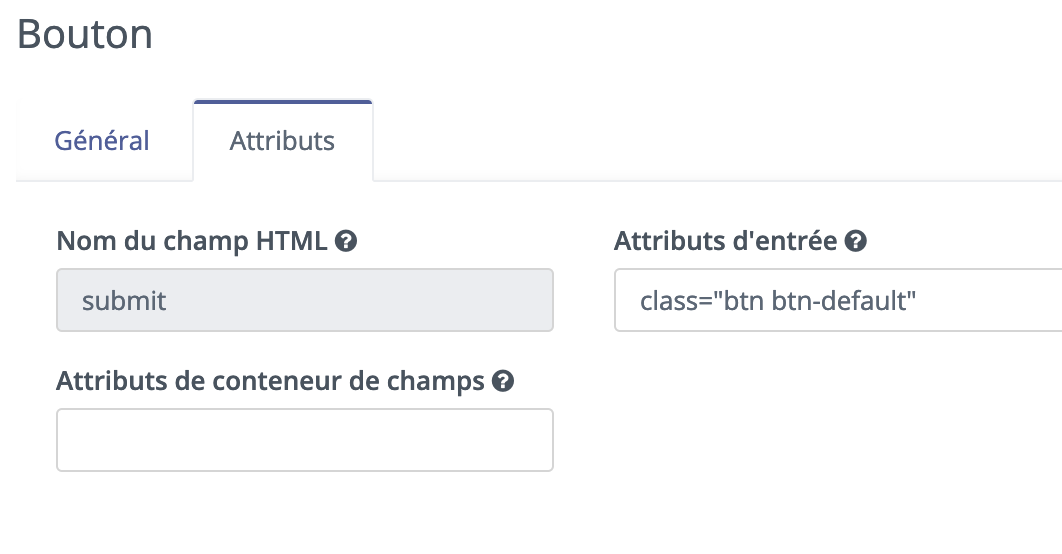Click the first btn word in input
This screenshot has height=554, width=1062.
pos(744,301)
